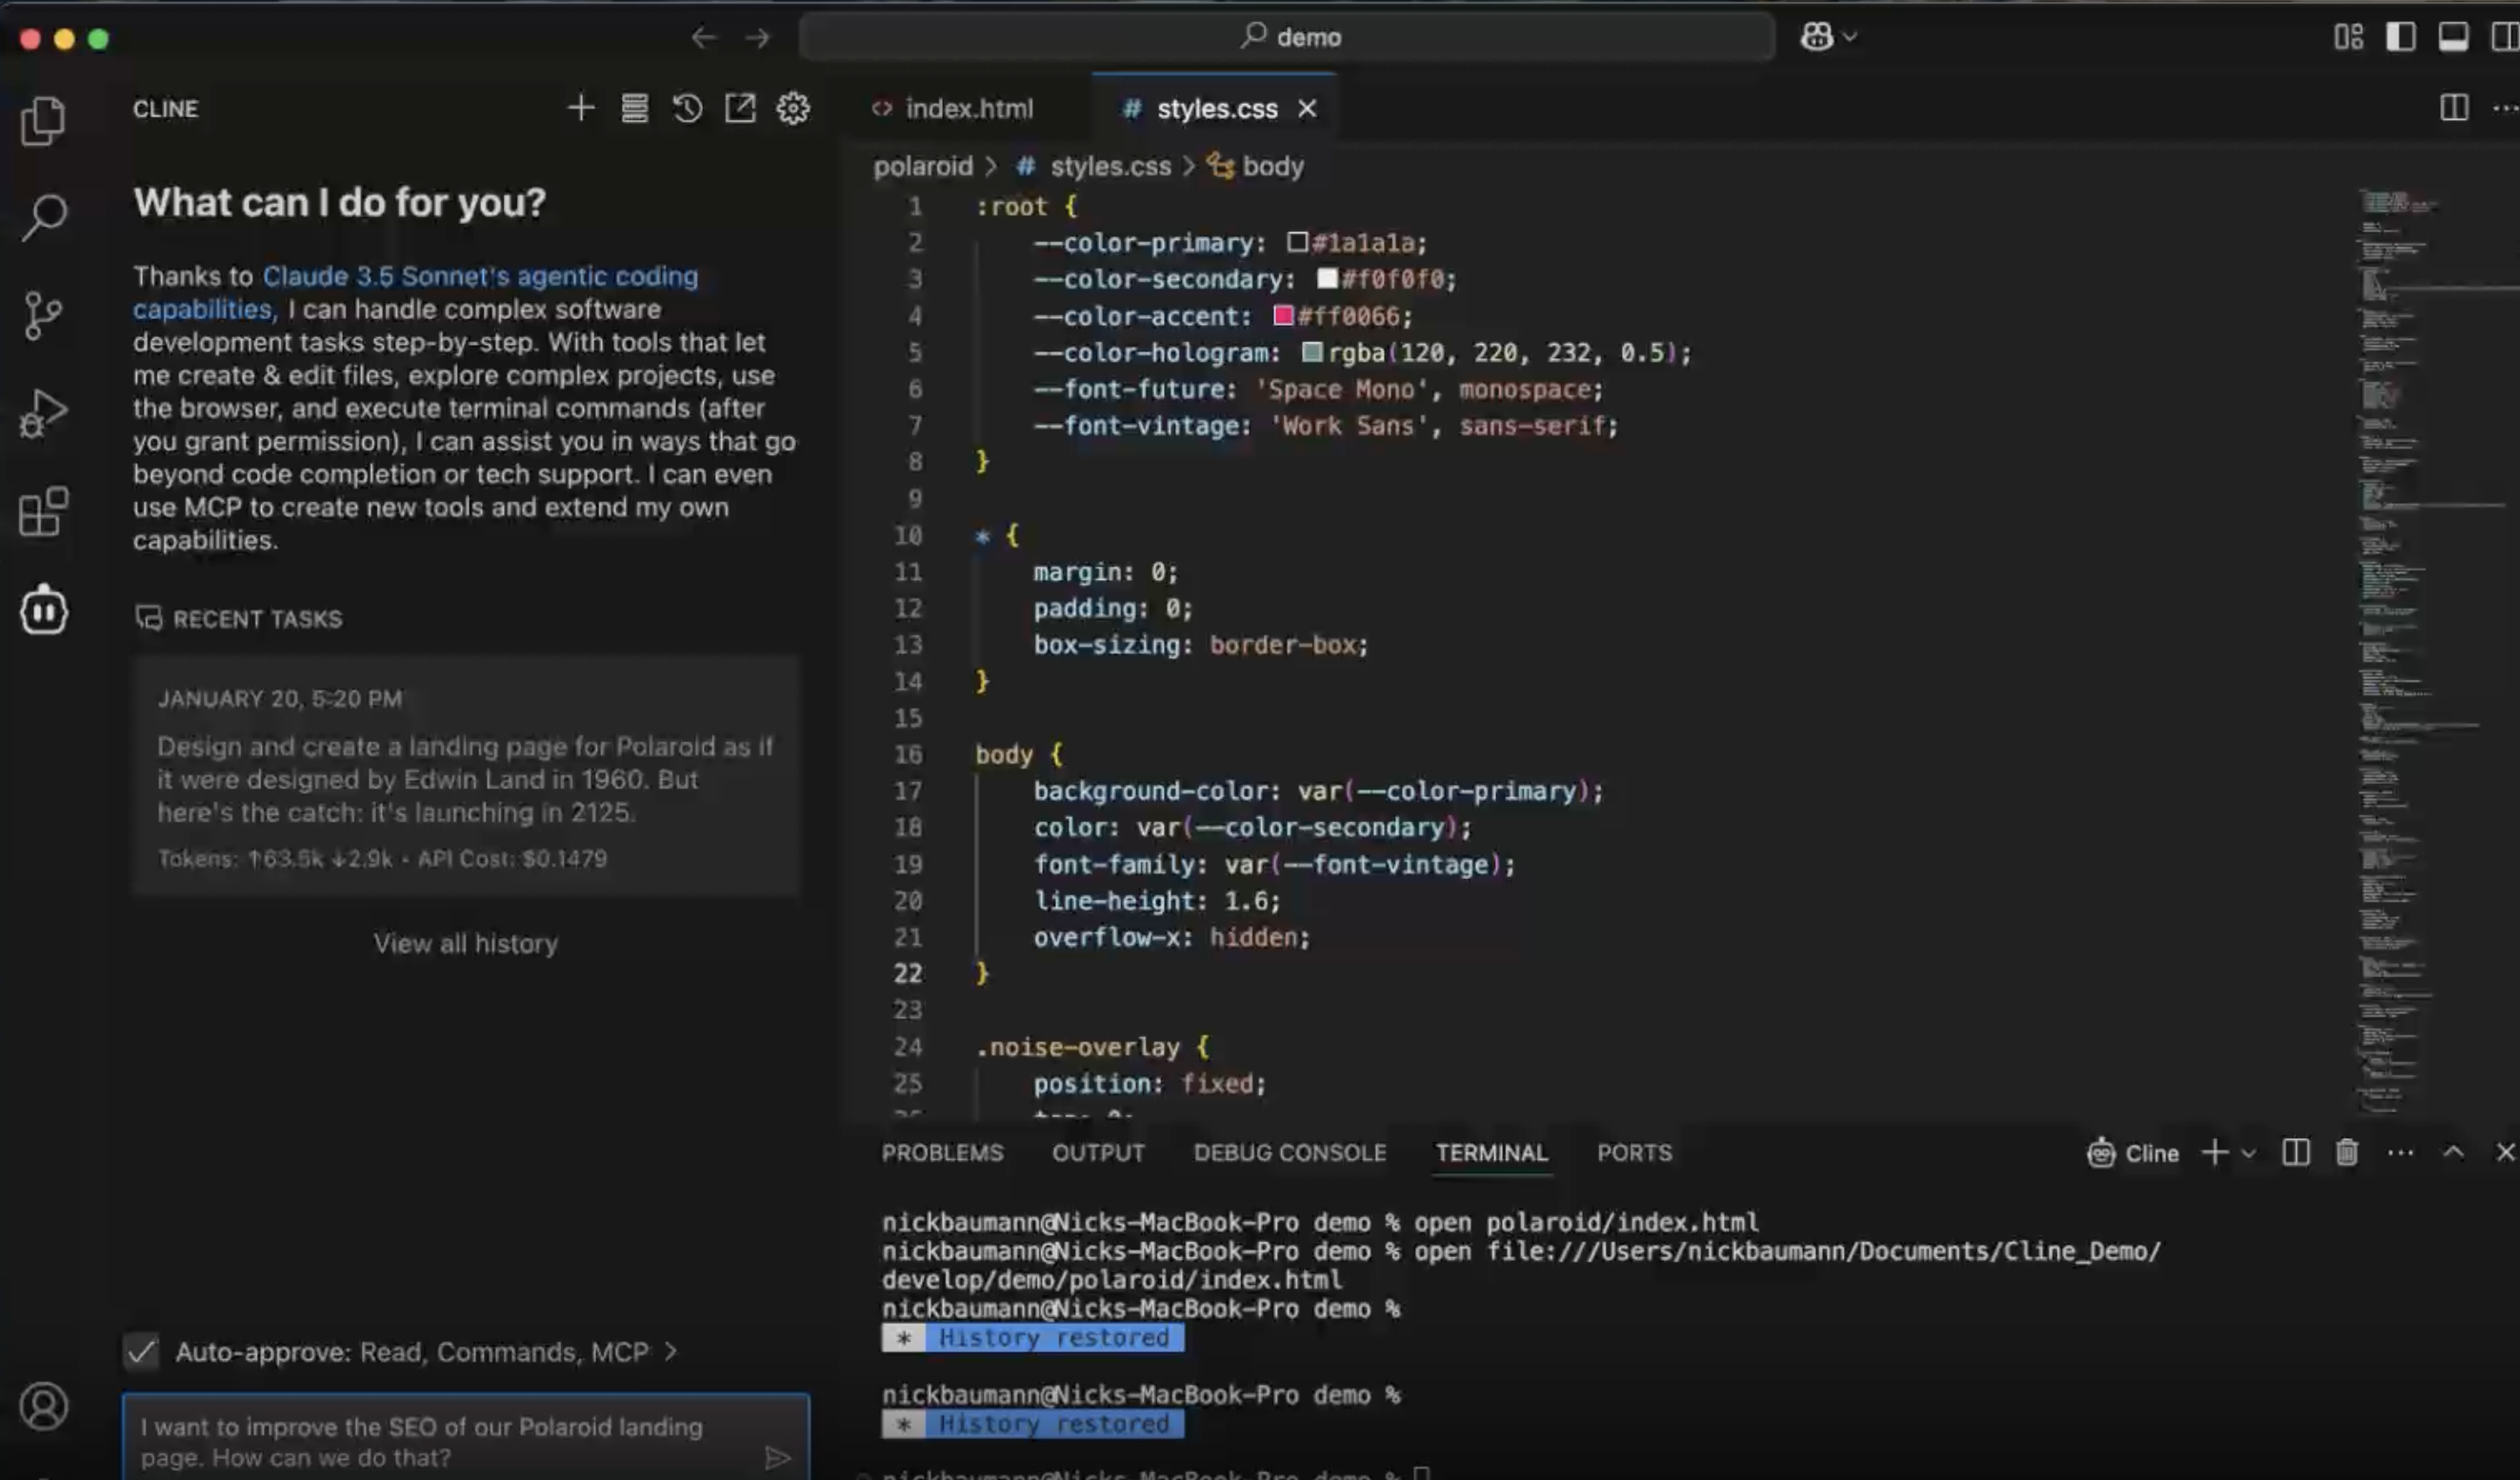
Task: Open the Copilot menu in title bar
Action: [1828, 37]
